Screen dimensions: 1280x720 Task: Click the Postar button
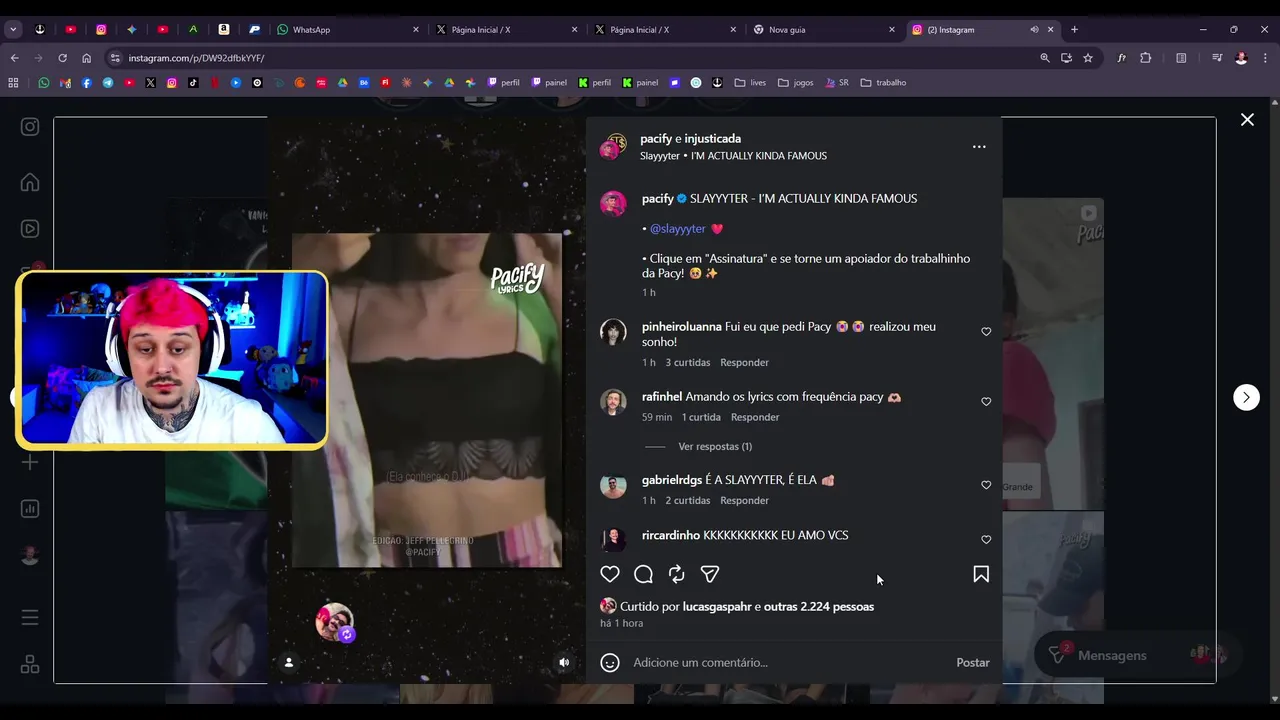click(973, 662)
